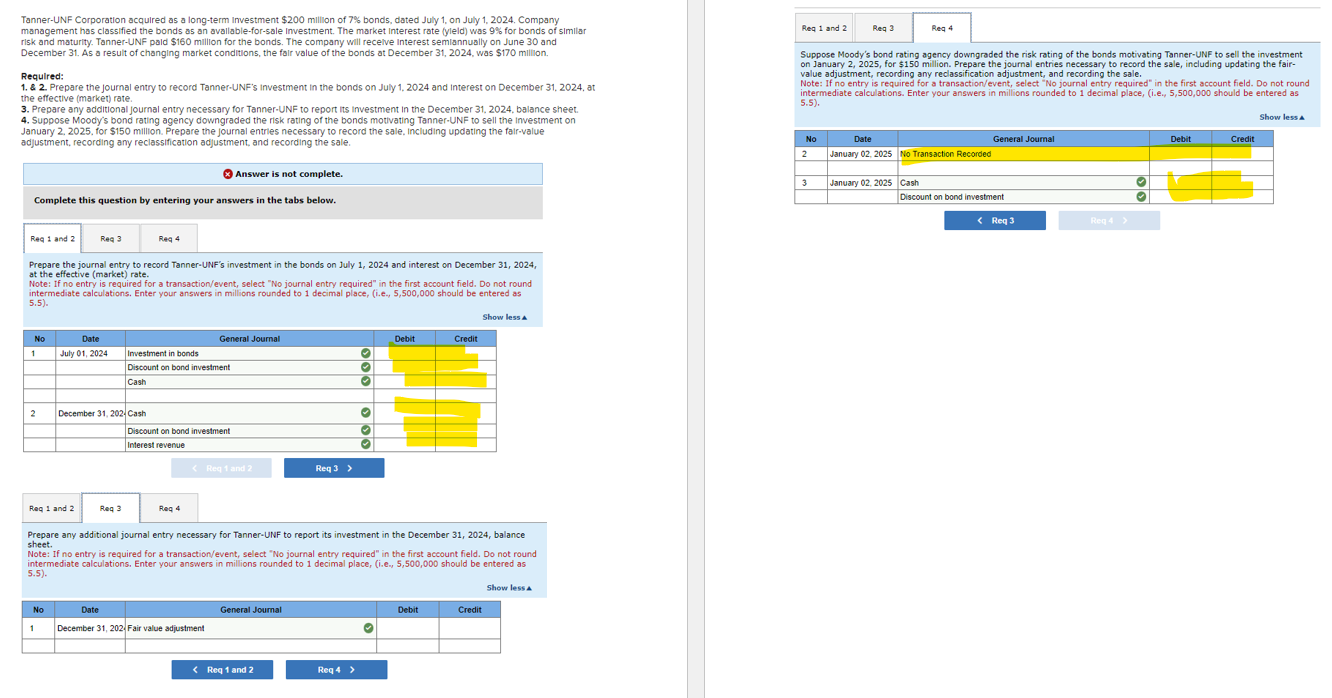Click disabled '< Req 1 and 2' button
The height and width of the screenshot is (698, 1332).
(222, 468)
